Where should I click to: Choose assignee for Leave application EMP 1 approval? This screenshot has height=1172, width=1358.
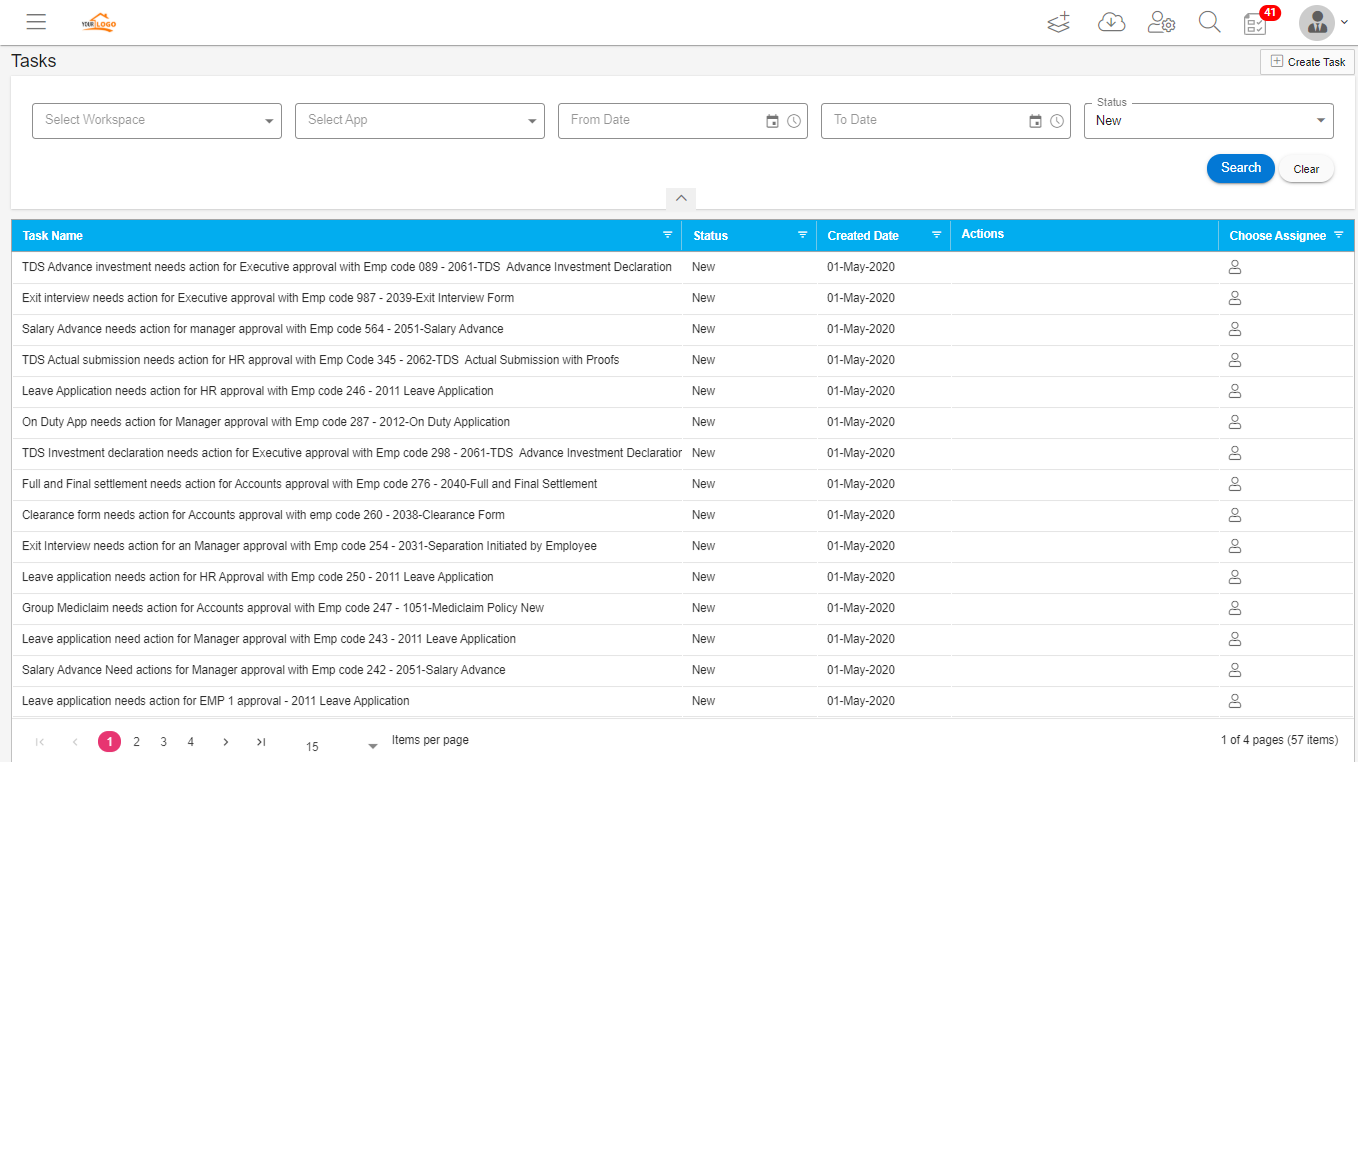click(x=1235, y=701)
